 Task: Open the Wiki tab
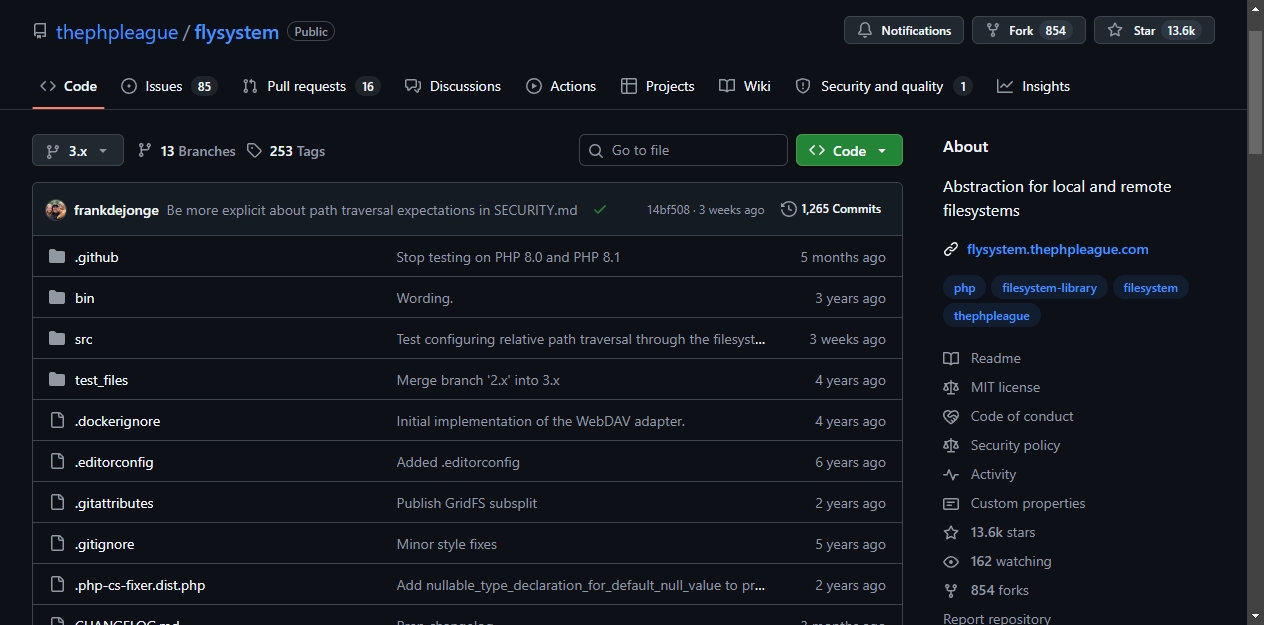click(x=745, y=86)
